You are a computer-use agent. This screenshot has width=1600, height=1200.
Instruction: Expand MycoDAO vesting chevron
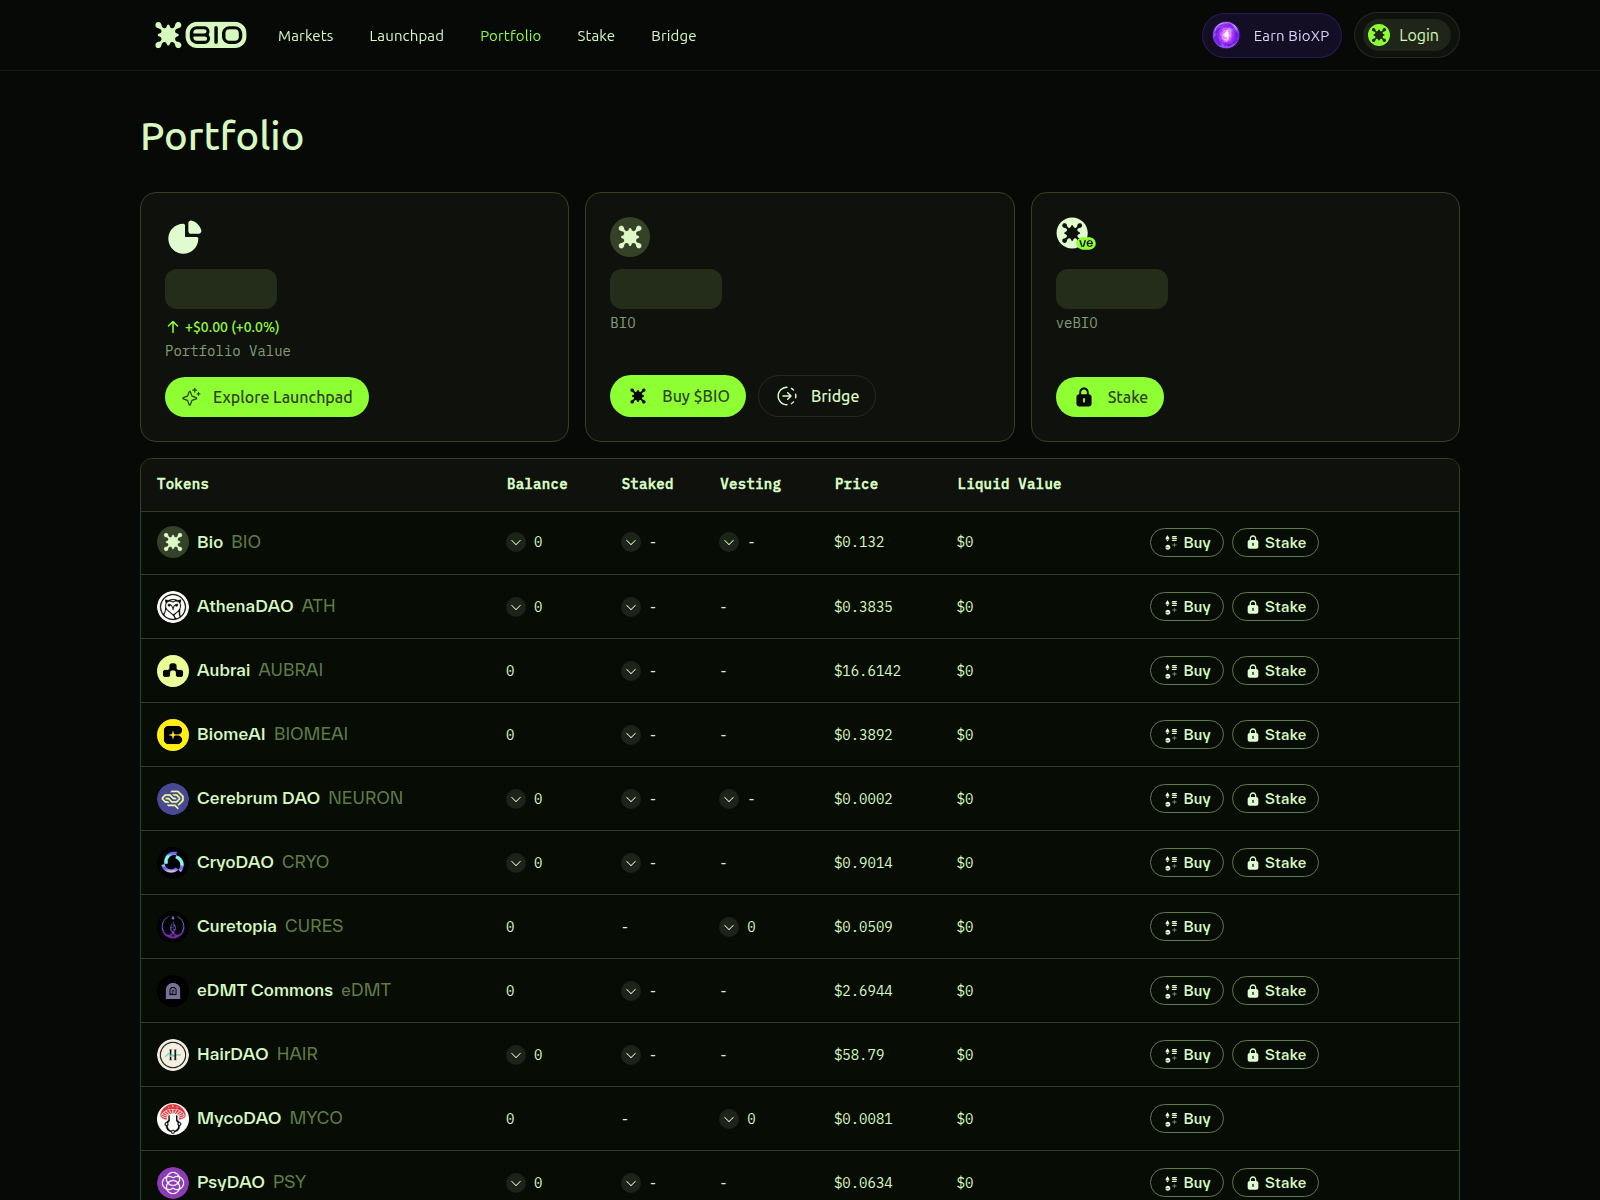729,1119
